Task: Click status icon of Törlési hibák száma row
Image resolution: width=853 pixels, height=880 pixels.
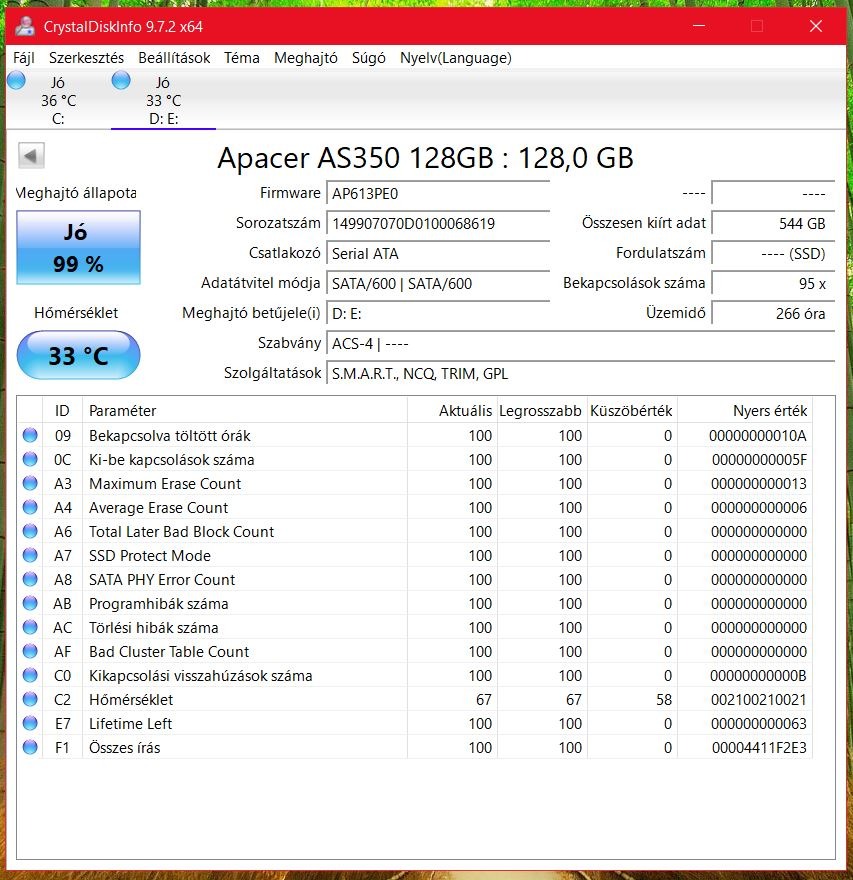Action: [30, 627]
